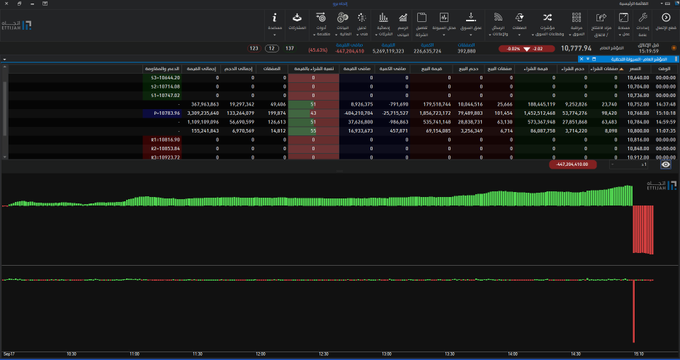Select buy percentage cell showing 55
680x360 pixels.
pyautogui.click(x=313, y=131)
